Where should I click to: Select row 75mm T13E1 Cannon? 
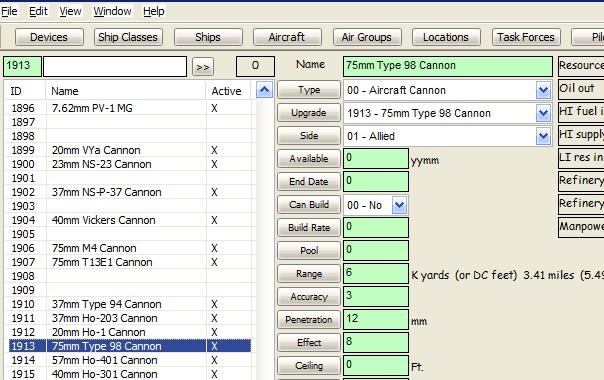tap(130, 262)
